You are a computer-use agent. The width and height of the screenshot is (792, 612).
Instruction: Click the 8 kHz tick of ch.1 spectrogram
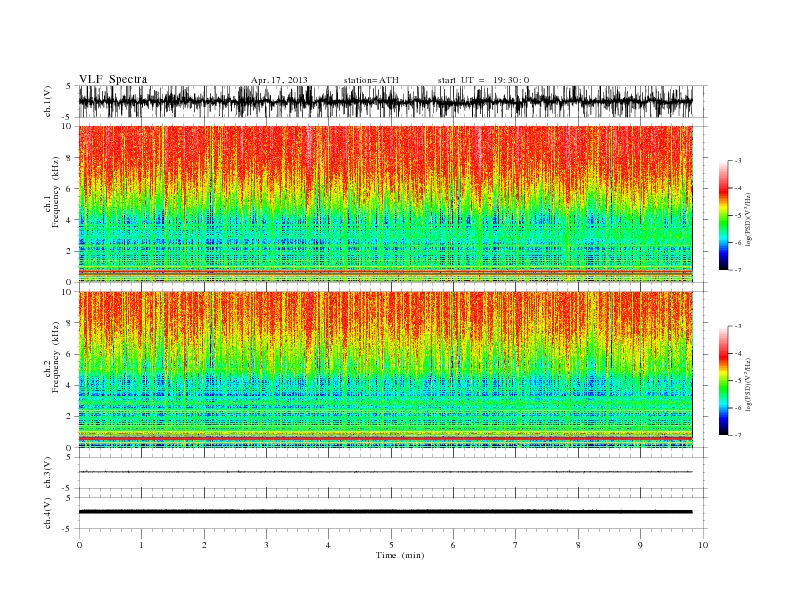69,158
